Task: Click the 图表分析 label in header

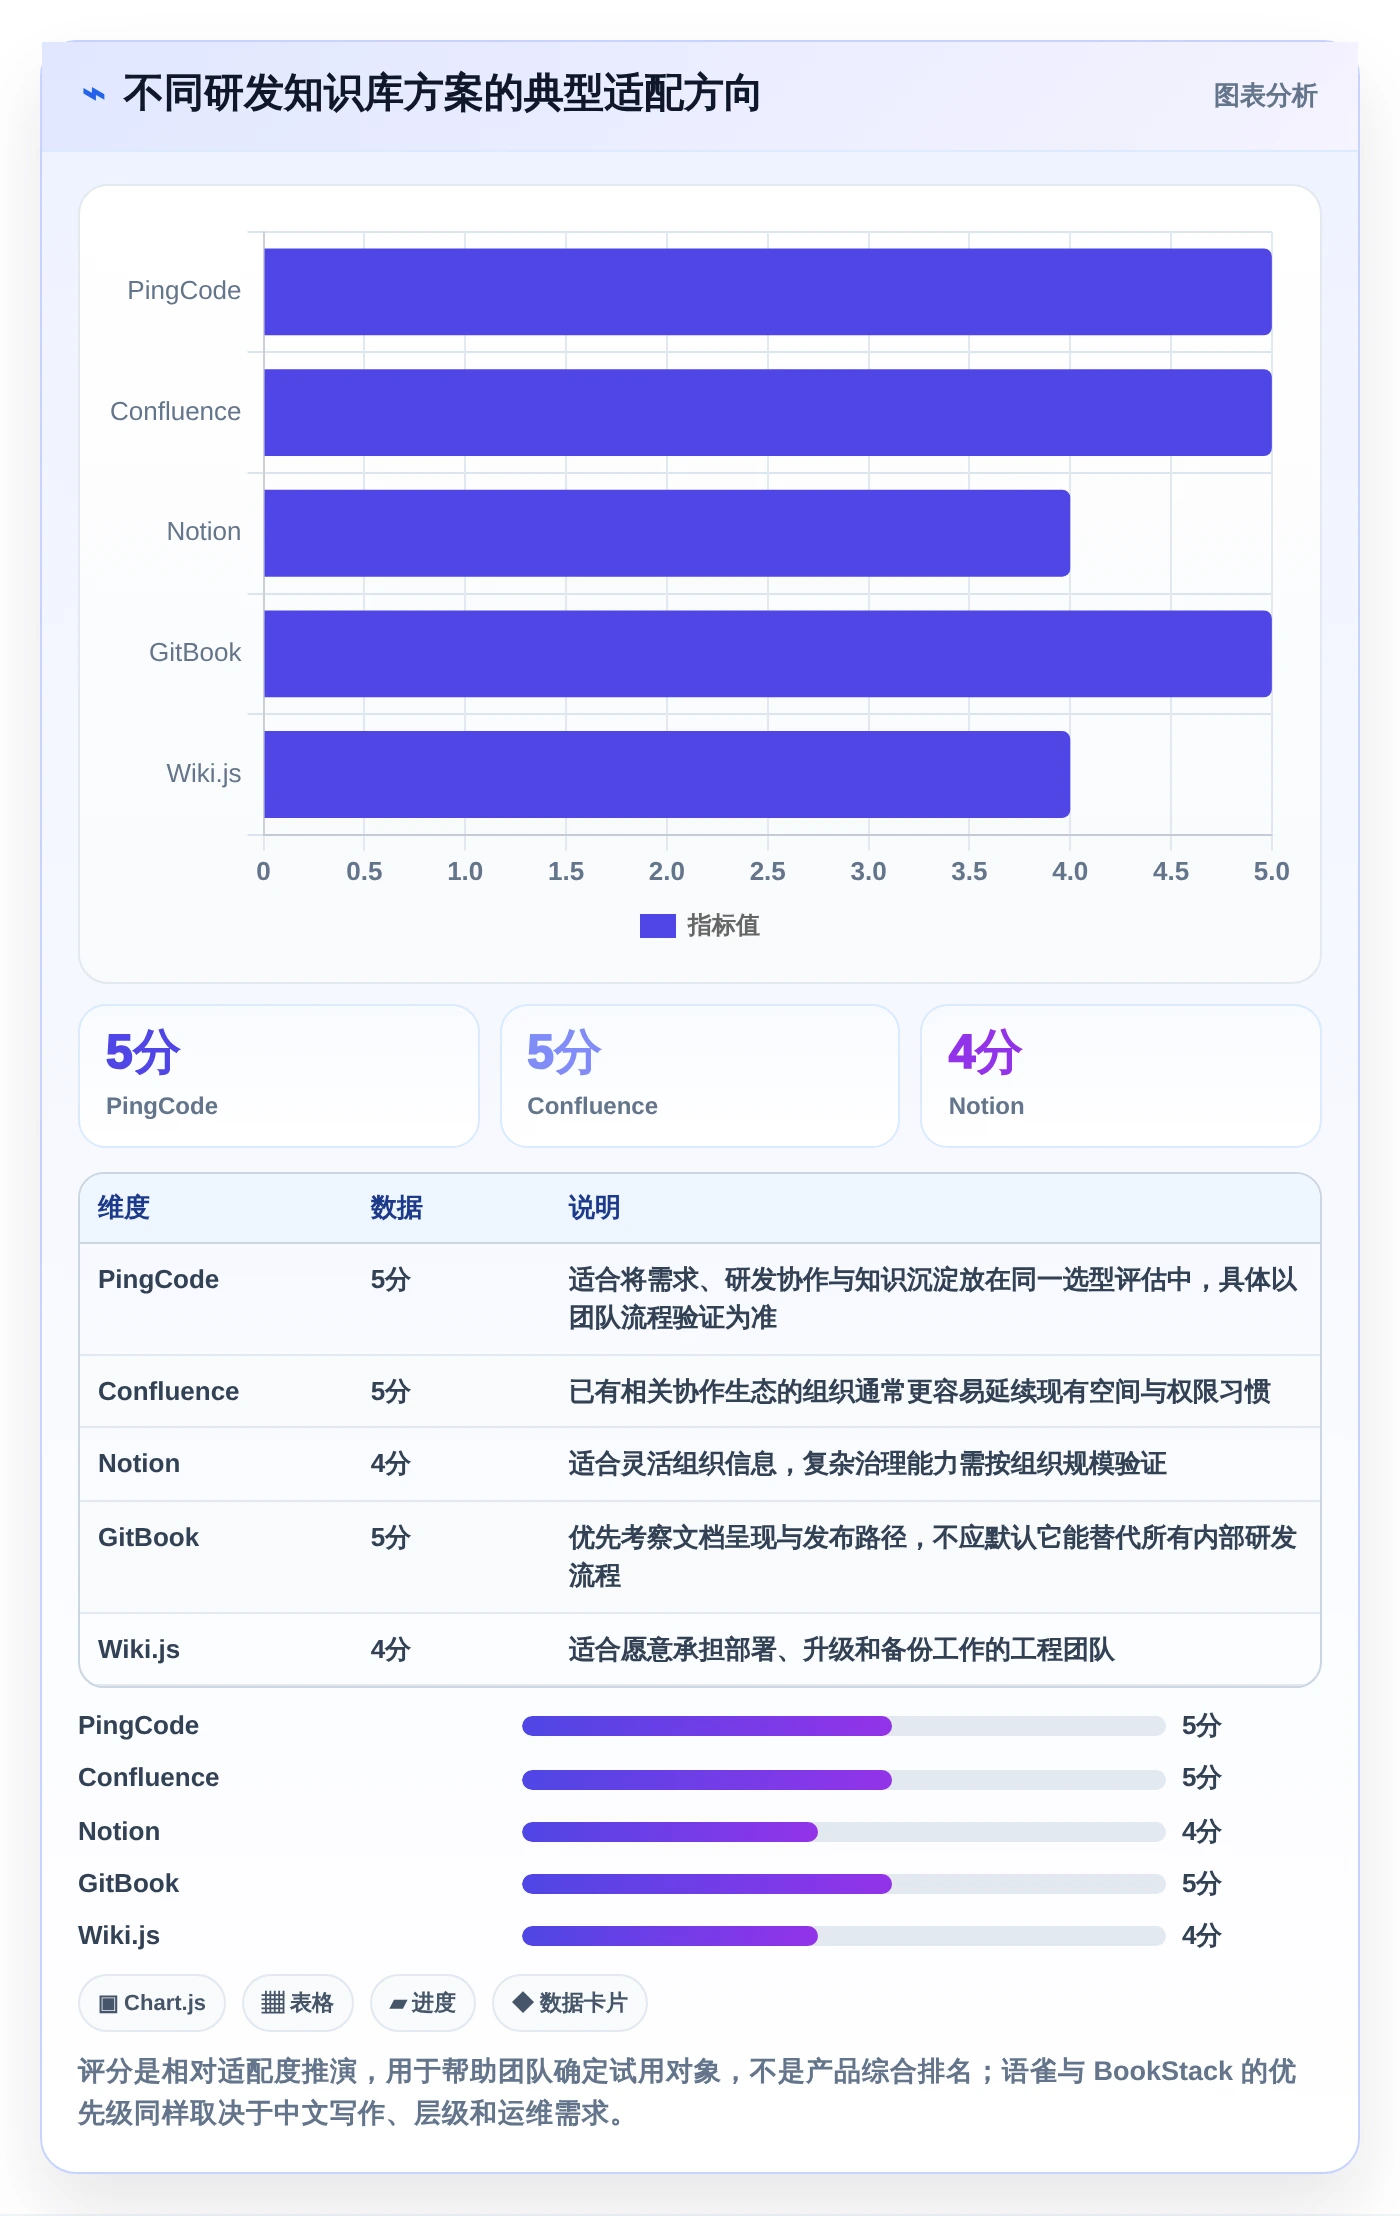Action: 1264,95
